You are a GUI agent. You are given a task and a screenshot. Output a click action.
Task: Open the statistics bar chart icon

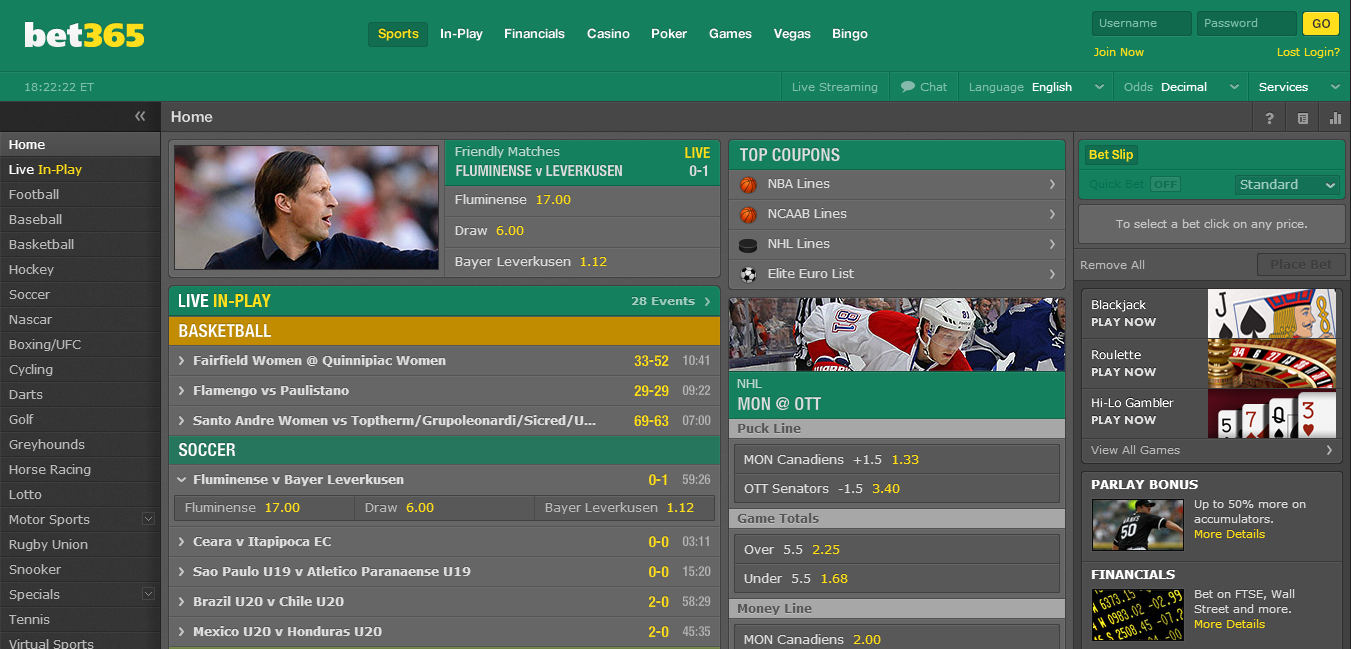[1335, 118]
